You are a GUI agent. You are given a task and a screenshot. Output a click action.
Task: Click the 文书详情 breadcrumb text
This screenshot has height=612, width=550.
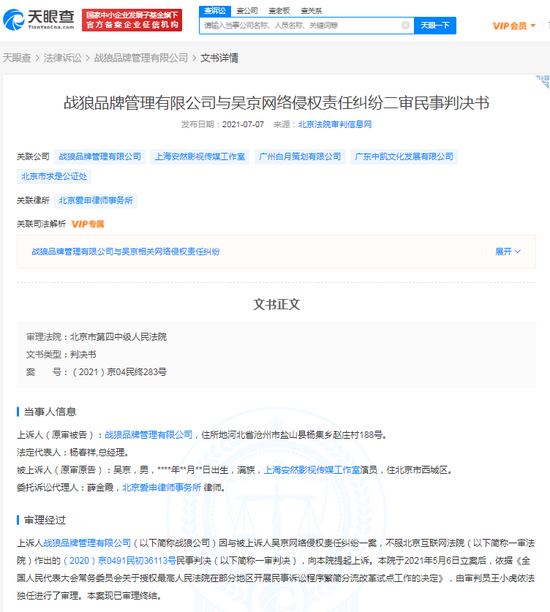219,58
